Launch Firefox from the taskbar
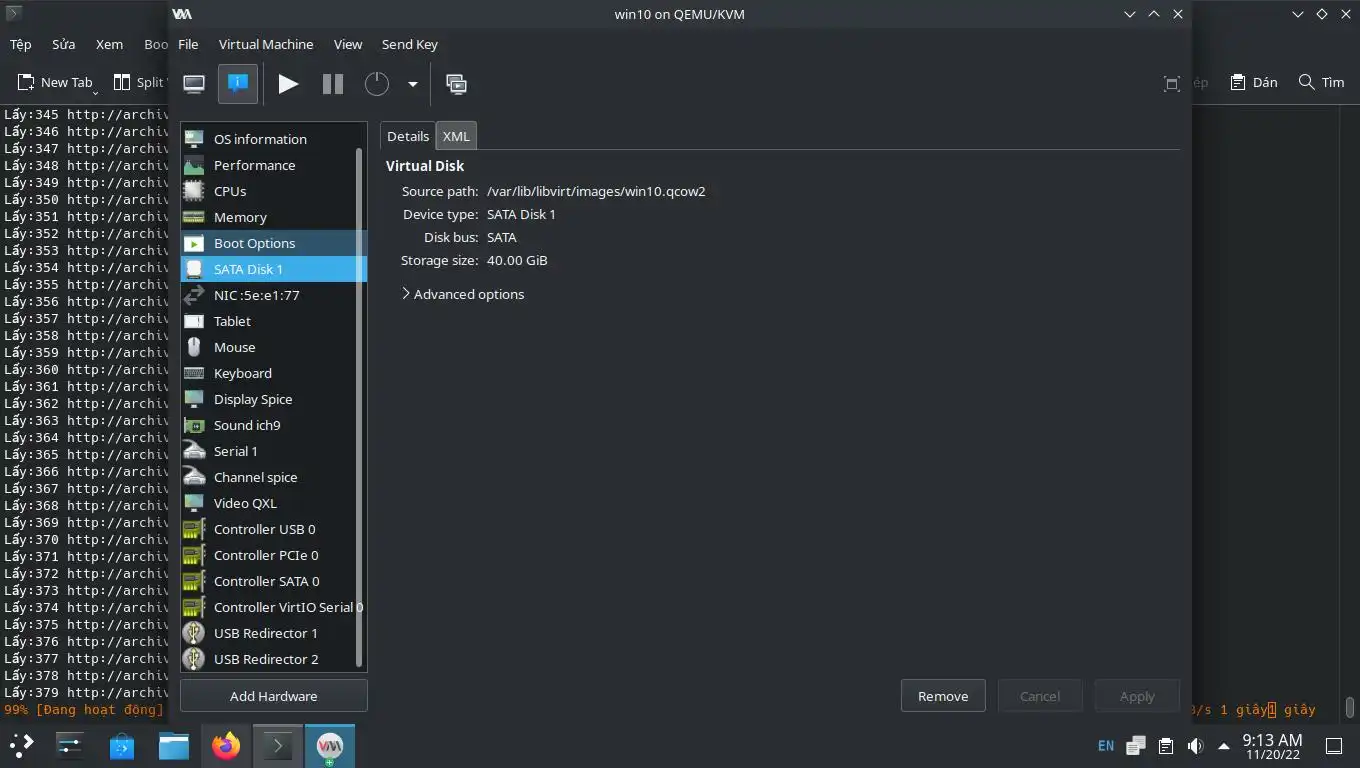 pyautogui.click(x=226, y=745)
